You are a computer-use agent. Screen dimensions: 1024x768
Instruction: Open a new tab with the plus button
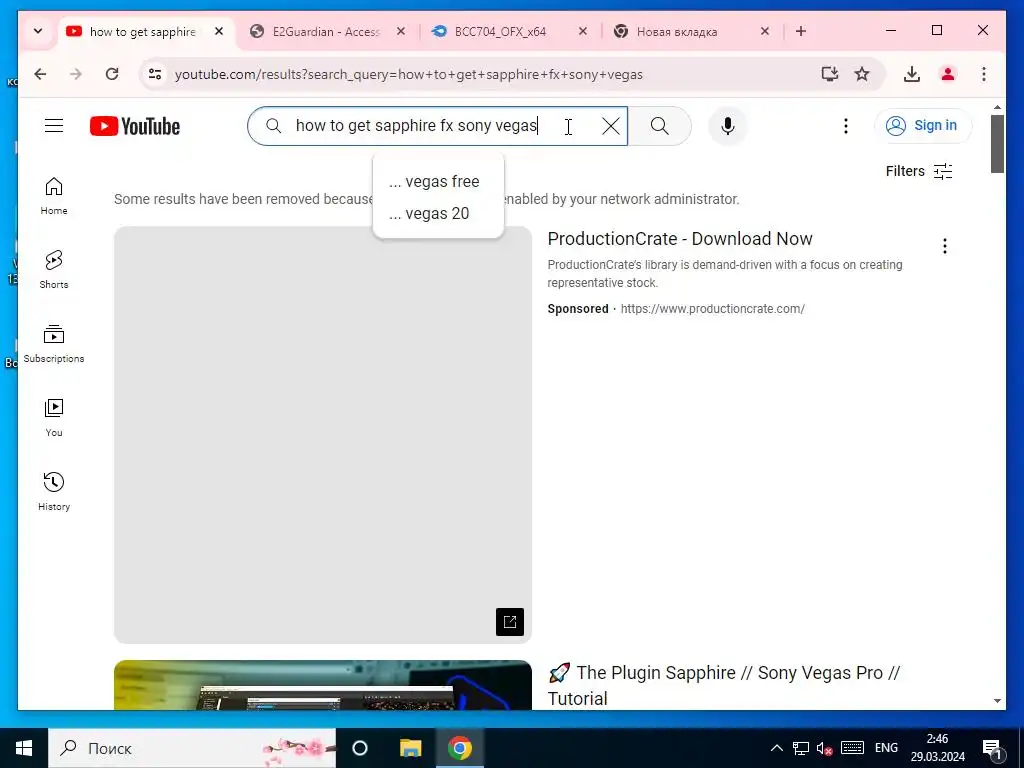[801, 31]
